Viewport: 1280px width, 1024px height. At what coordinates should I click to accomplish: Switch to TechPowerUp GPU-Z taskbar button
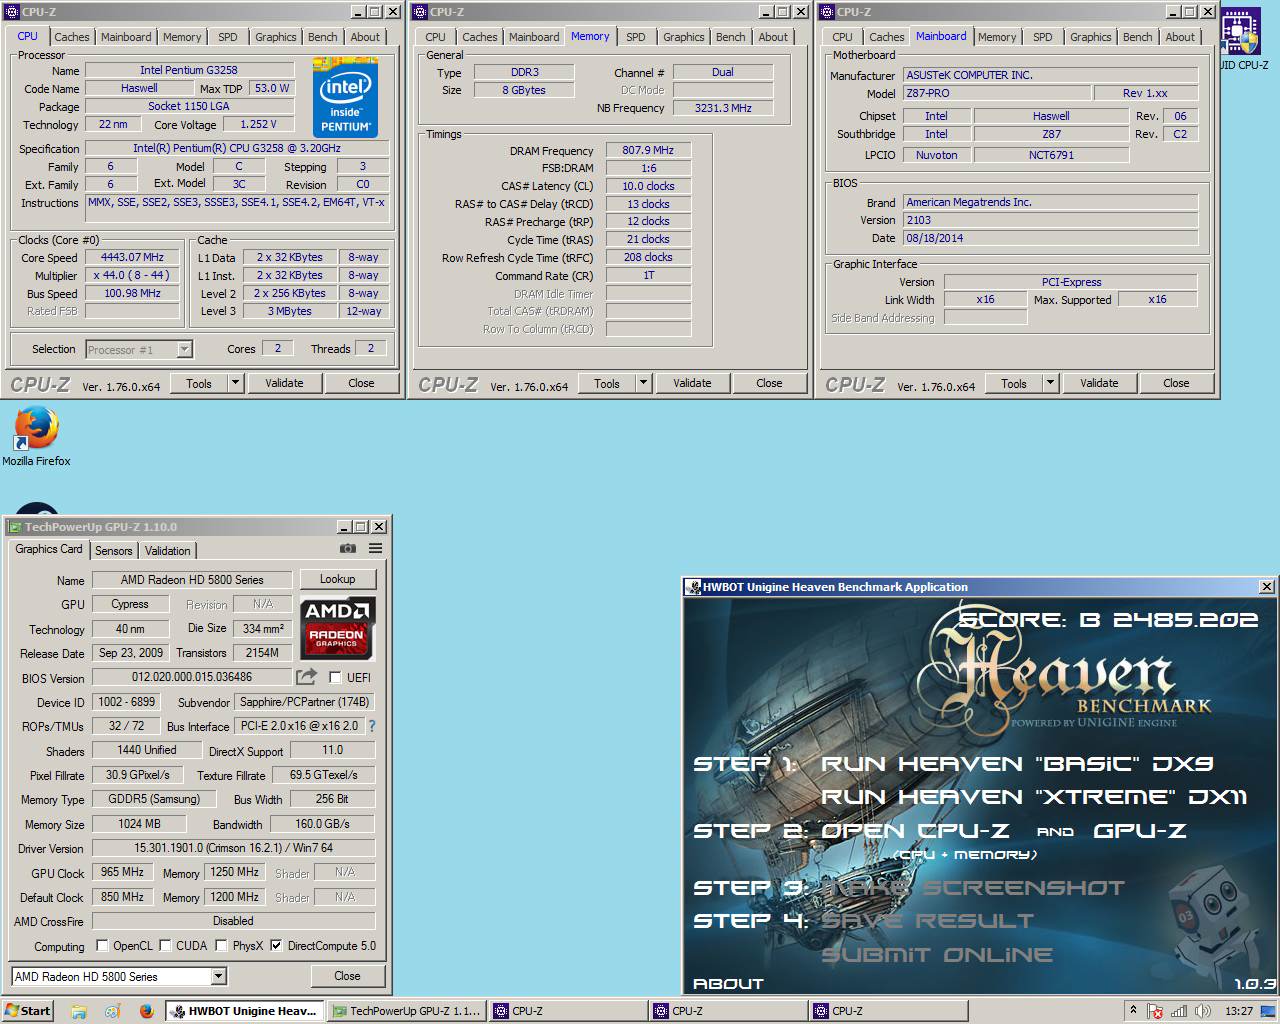coord(407,1011)
